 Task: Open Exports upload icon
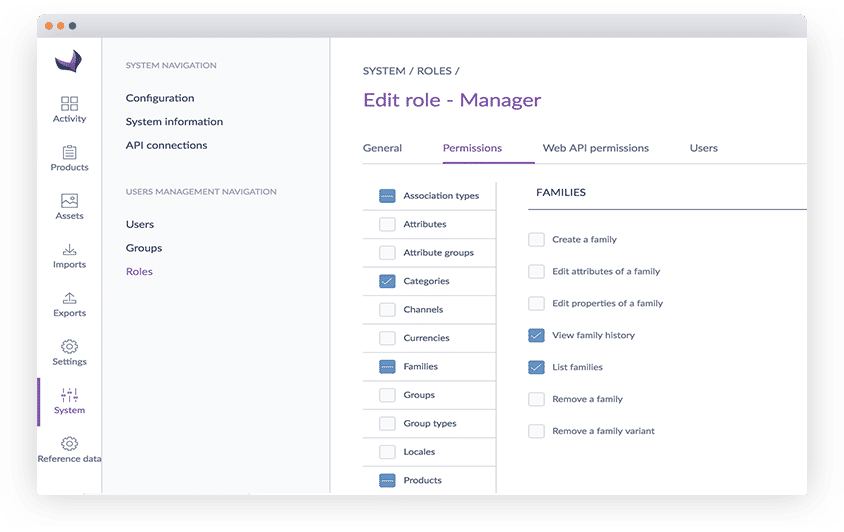[x=69, y=298]
